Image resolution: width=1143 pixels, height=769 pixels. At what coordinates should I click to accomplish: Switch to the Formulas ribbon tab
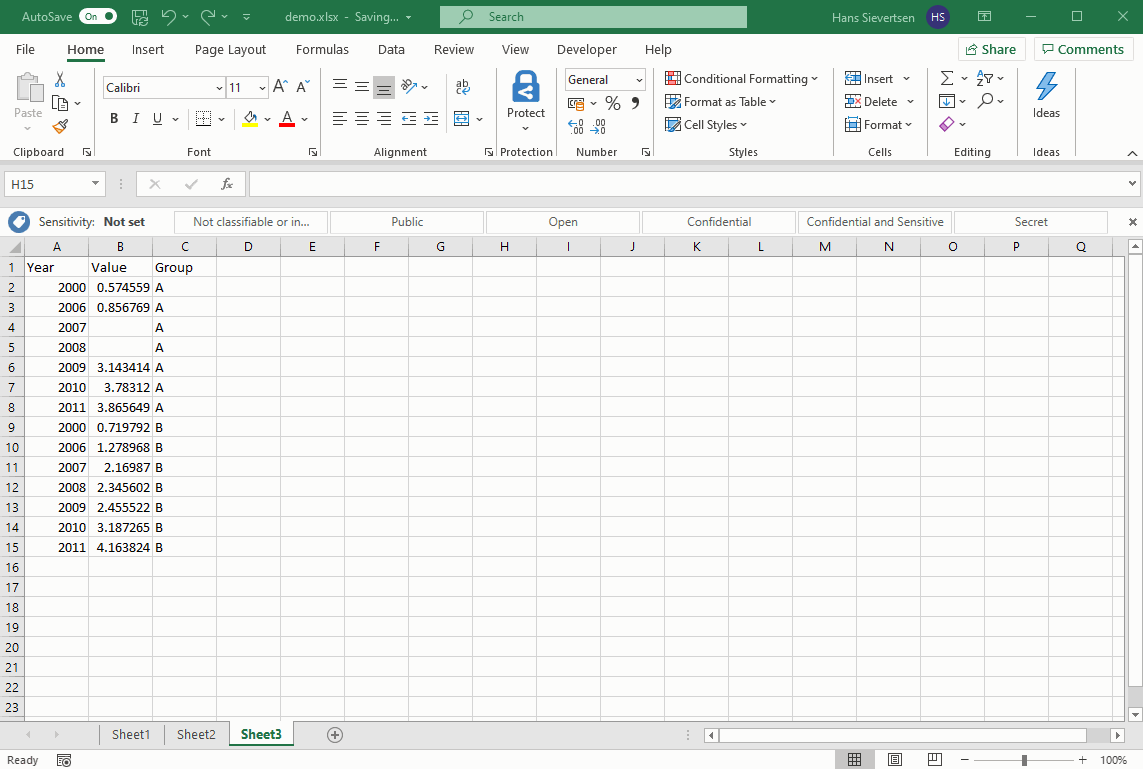coord(322,49)
